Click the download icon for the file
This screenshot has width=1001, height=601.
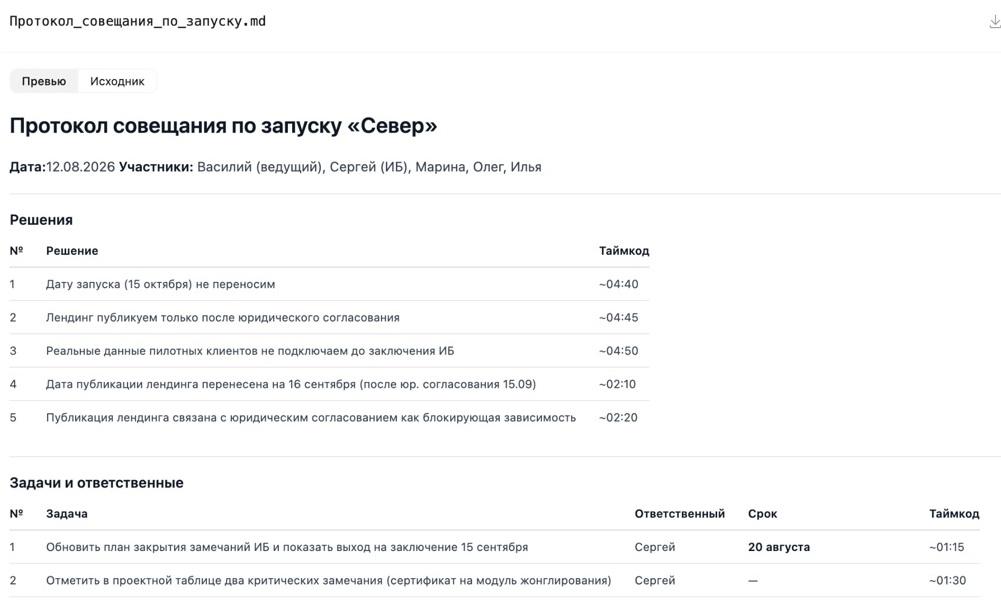(x=994, y=22)
